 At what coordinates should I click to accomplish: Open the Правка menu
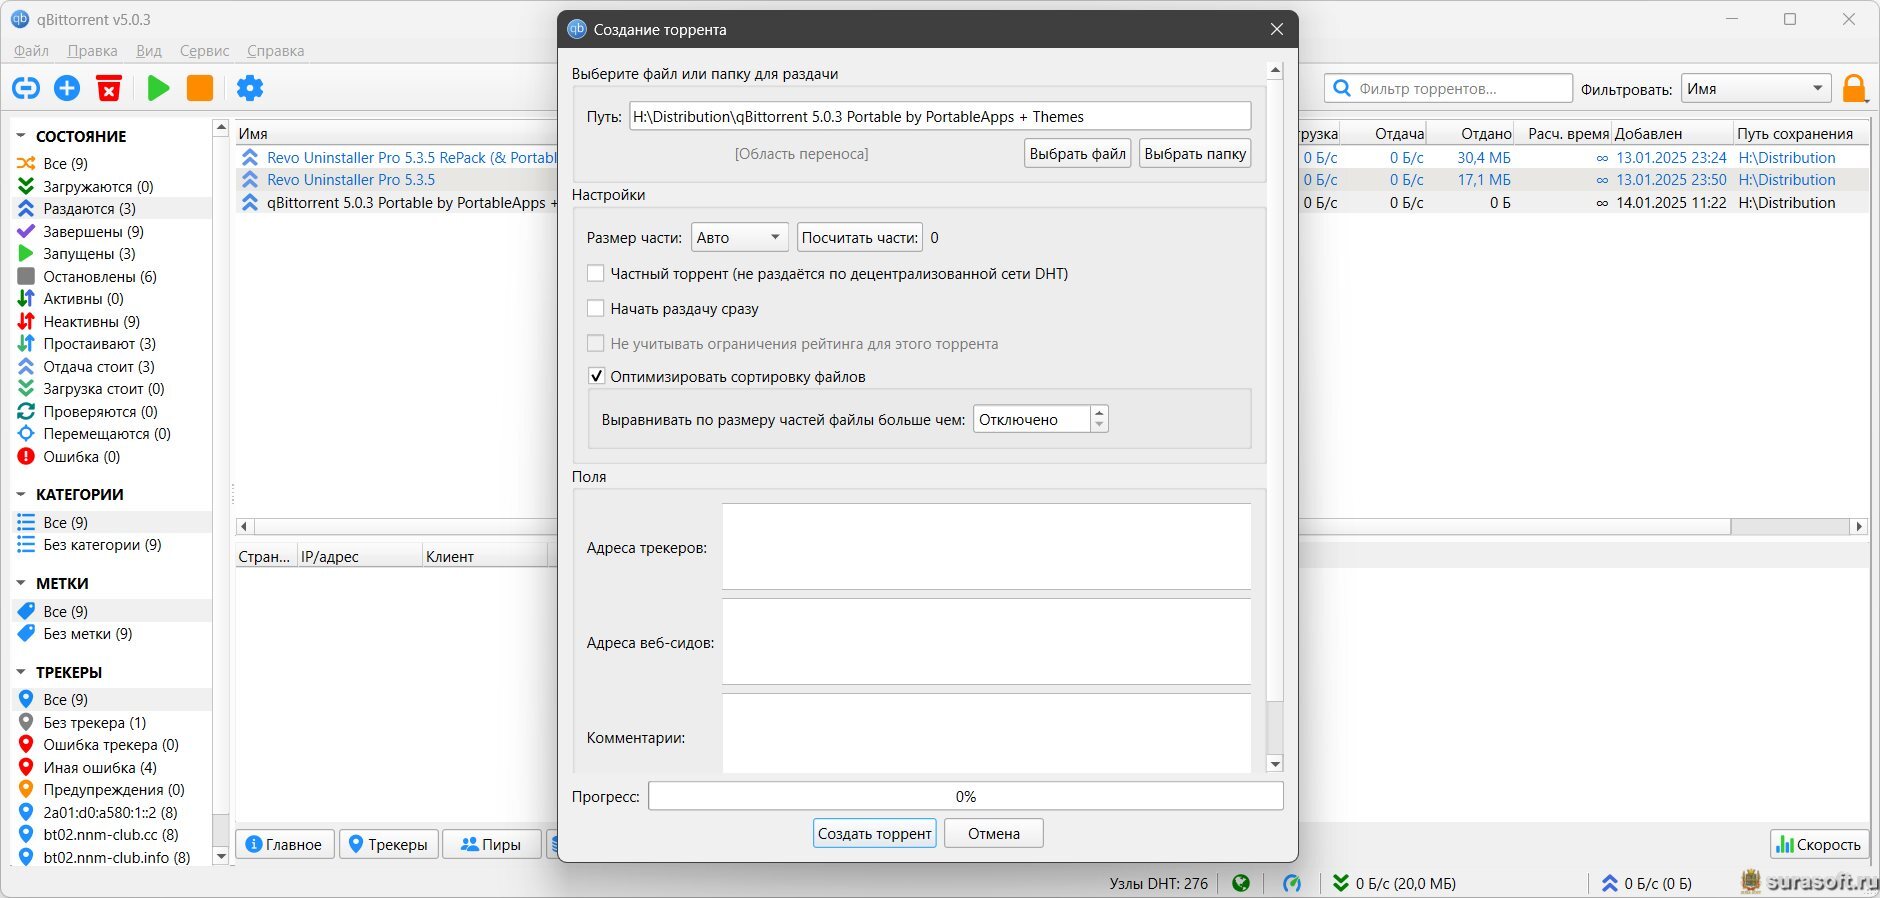[92, 51]
